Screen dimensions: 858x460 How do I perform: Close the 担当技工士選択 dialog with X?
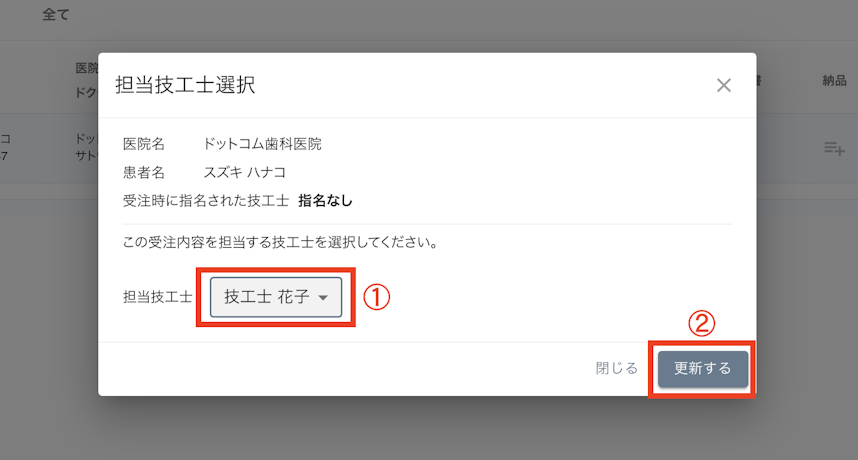point(724,85)
